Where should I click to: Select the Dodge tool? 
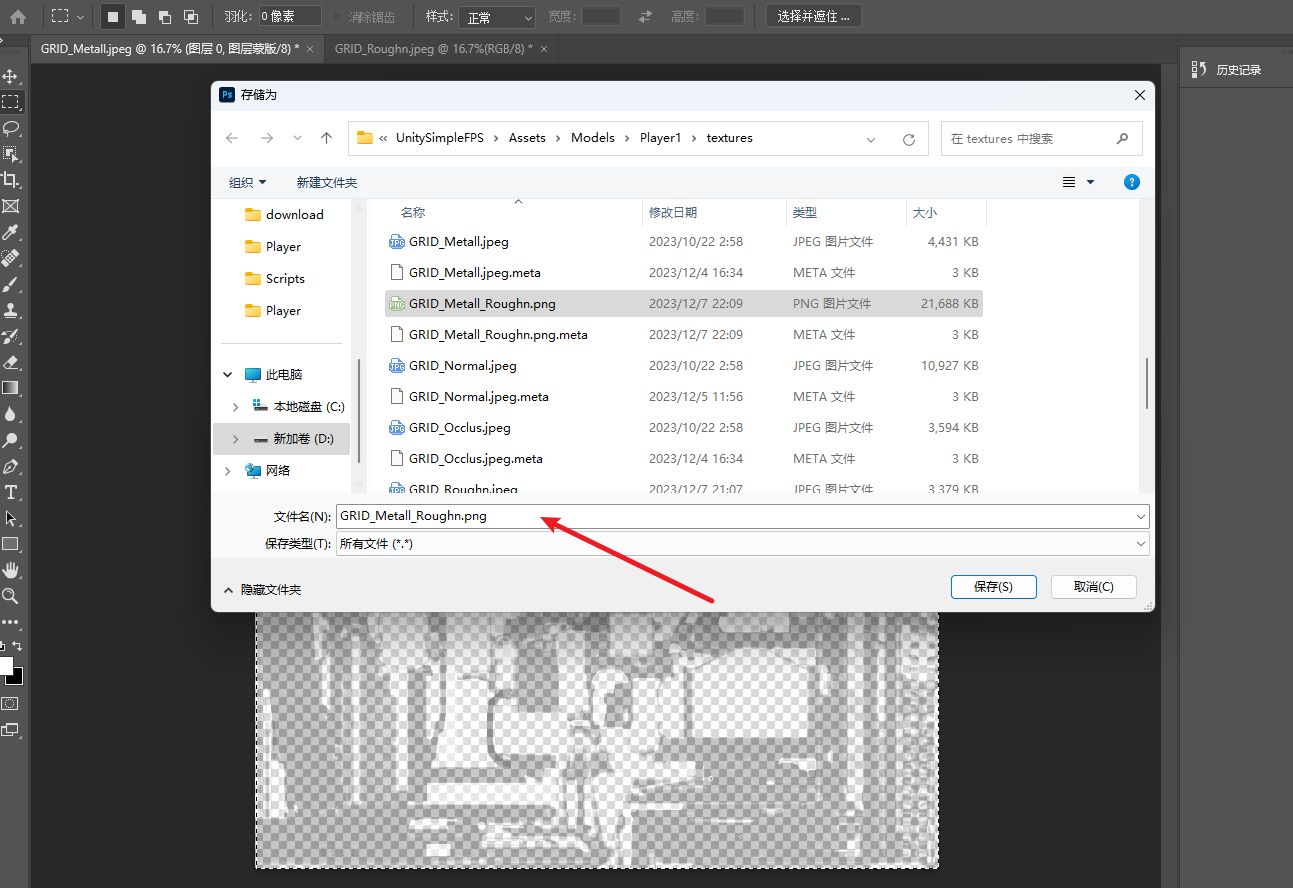[11, 440]
